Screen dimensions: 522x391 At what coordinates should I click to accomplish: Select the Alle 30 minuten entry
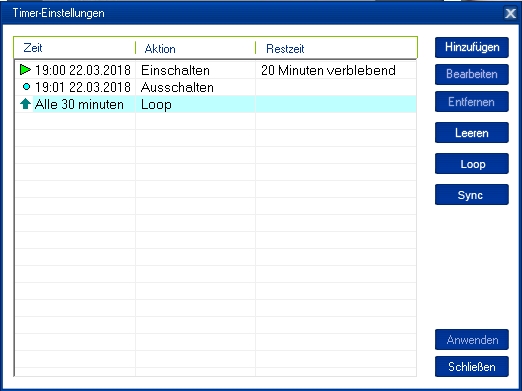click(79, 104)
